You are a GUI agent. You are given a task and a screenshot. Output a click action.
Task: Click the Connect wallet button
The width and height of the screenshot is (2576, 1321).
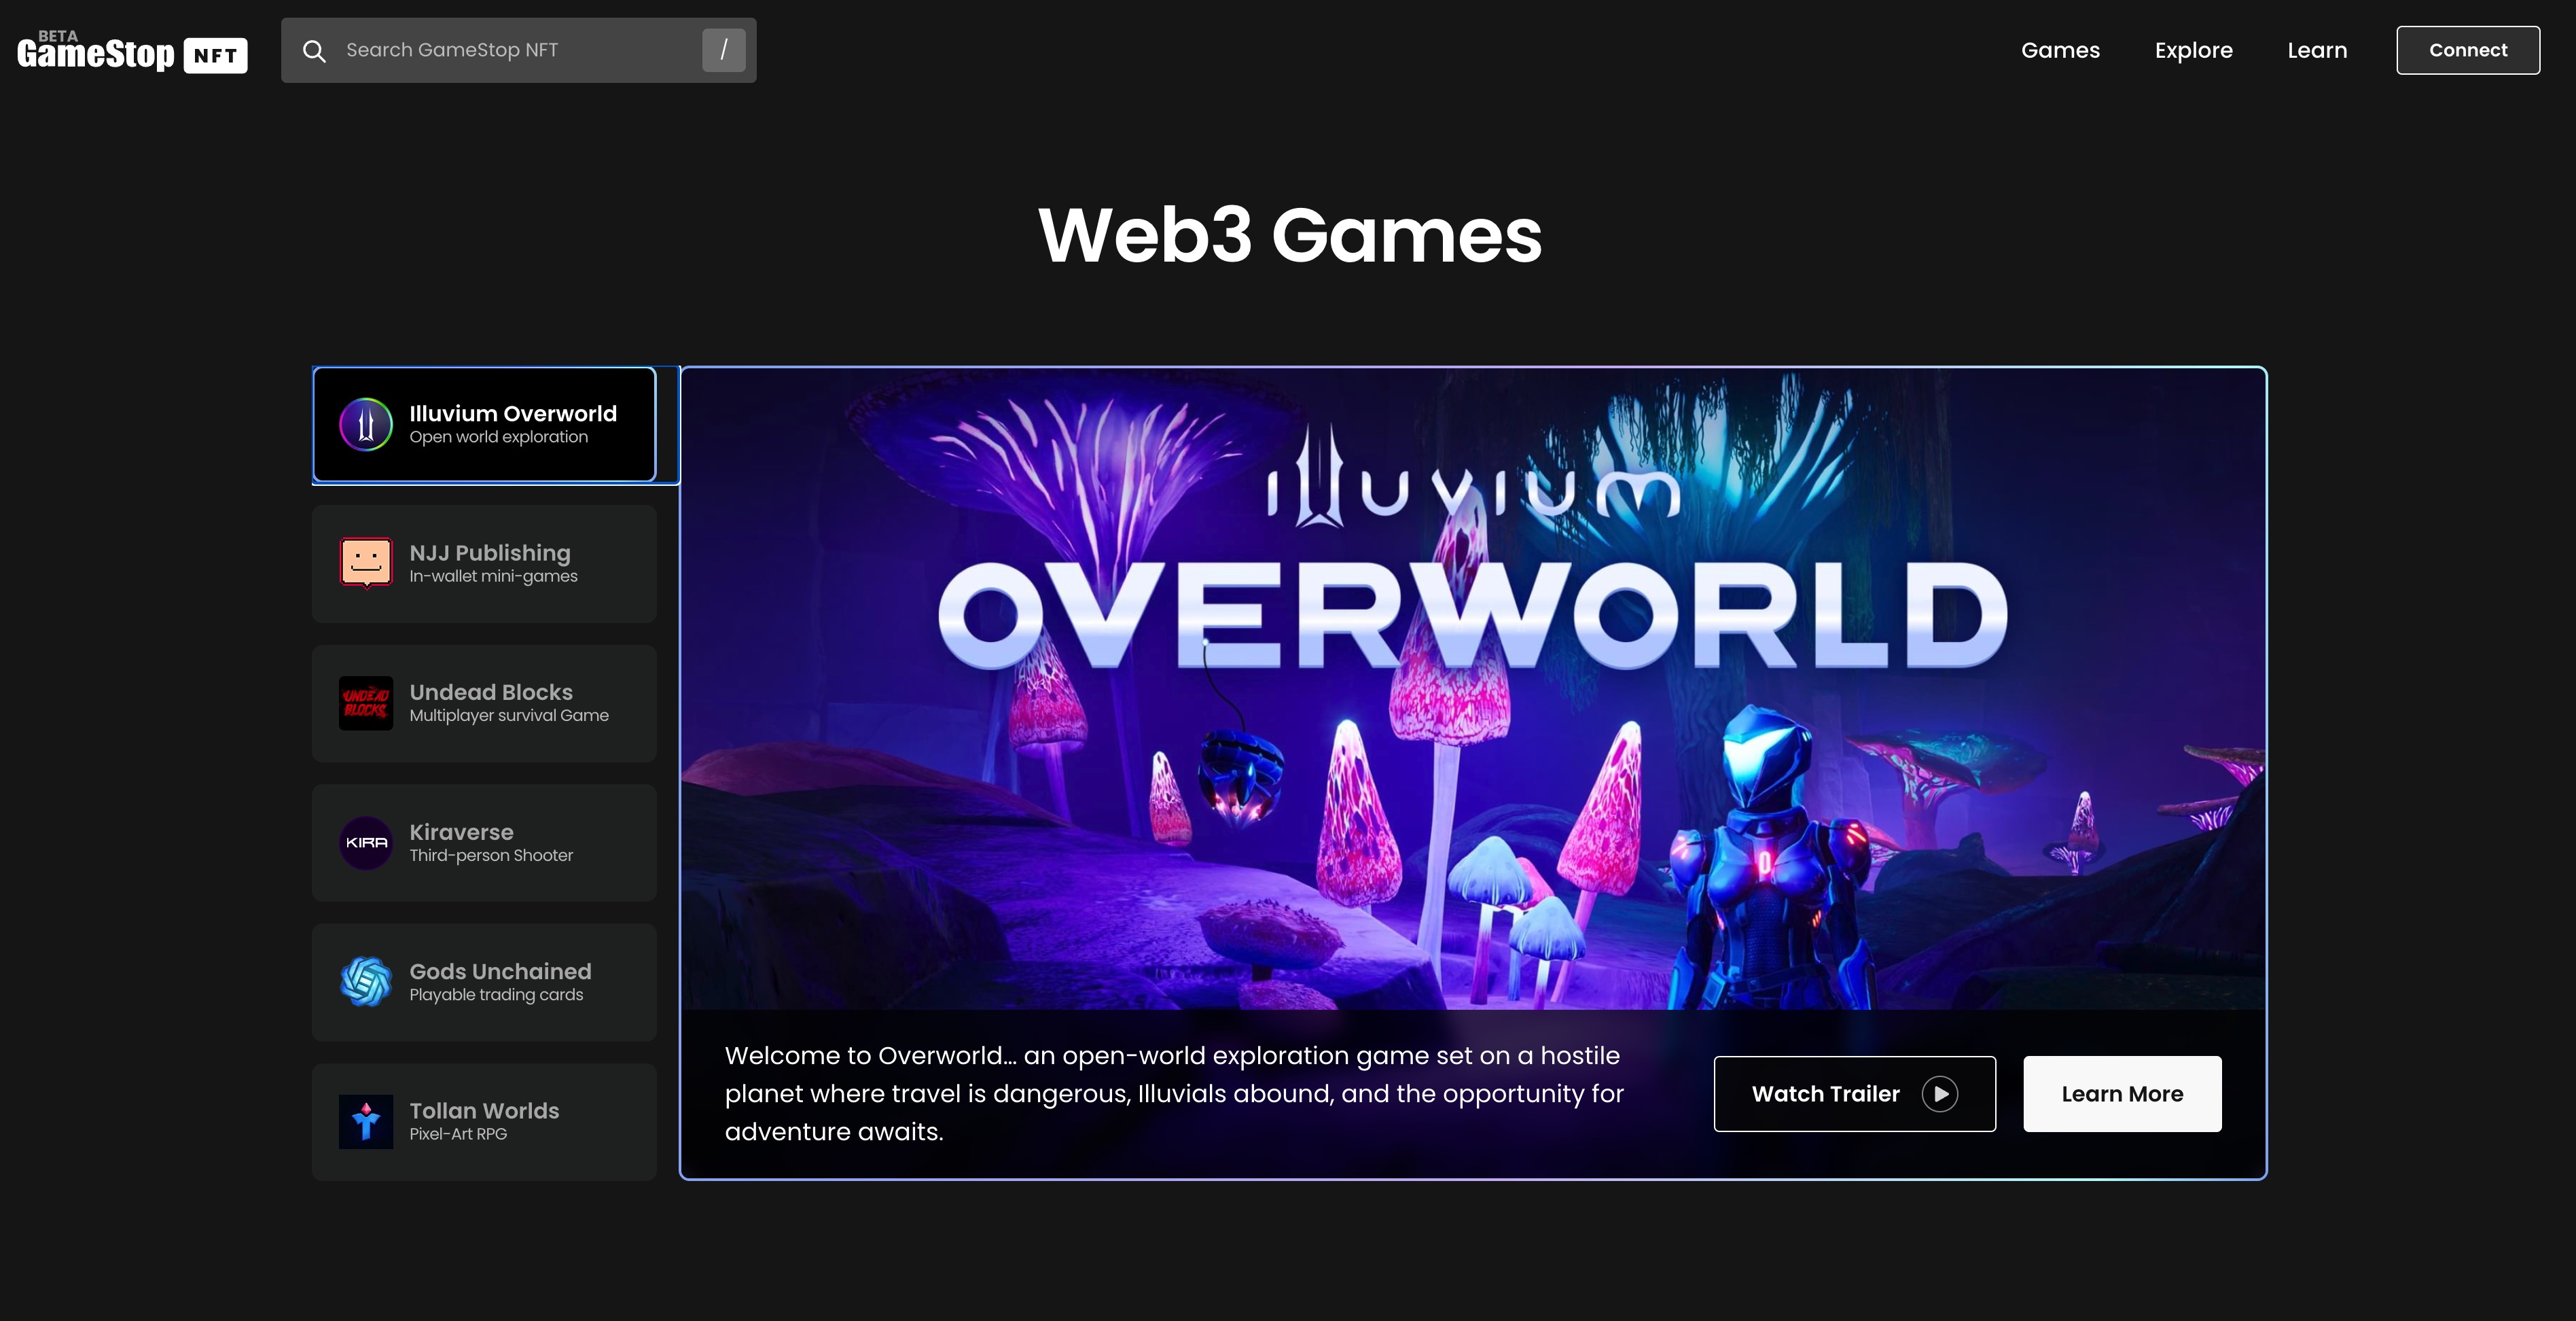click(2468, 50)
